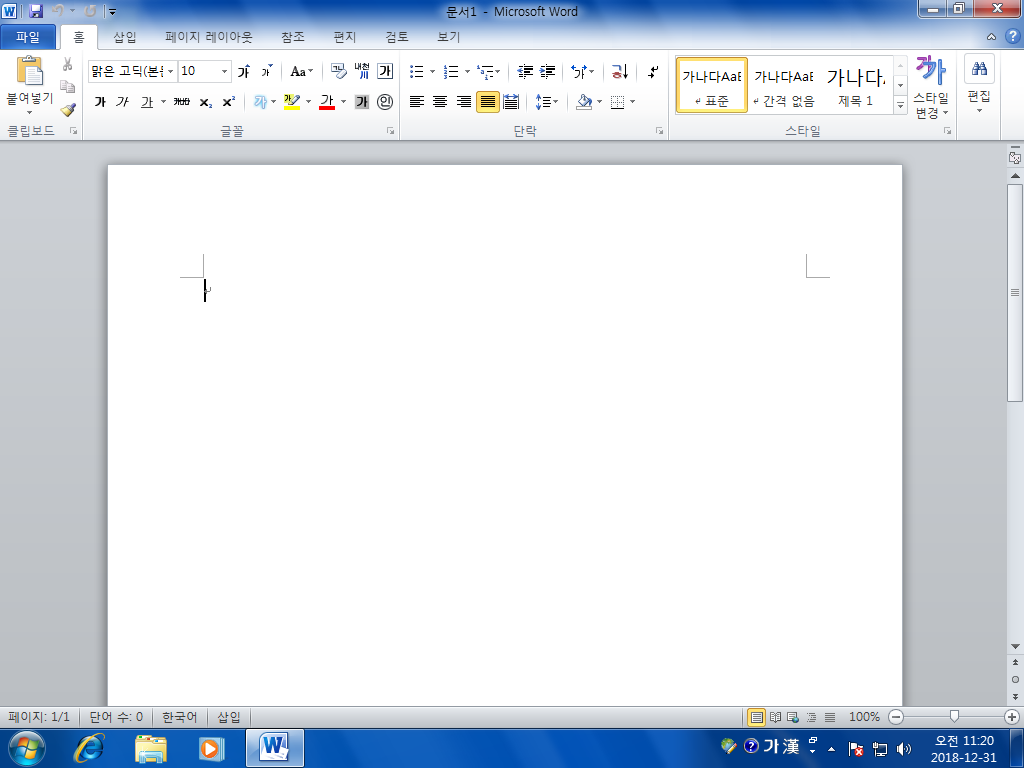Click the Increase Indent icon

(547, 71)
